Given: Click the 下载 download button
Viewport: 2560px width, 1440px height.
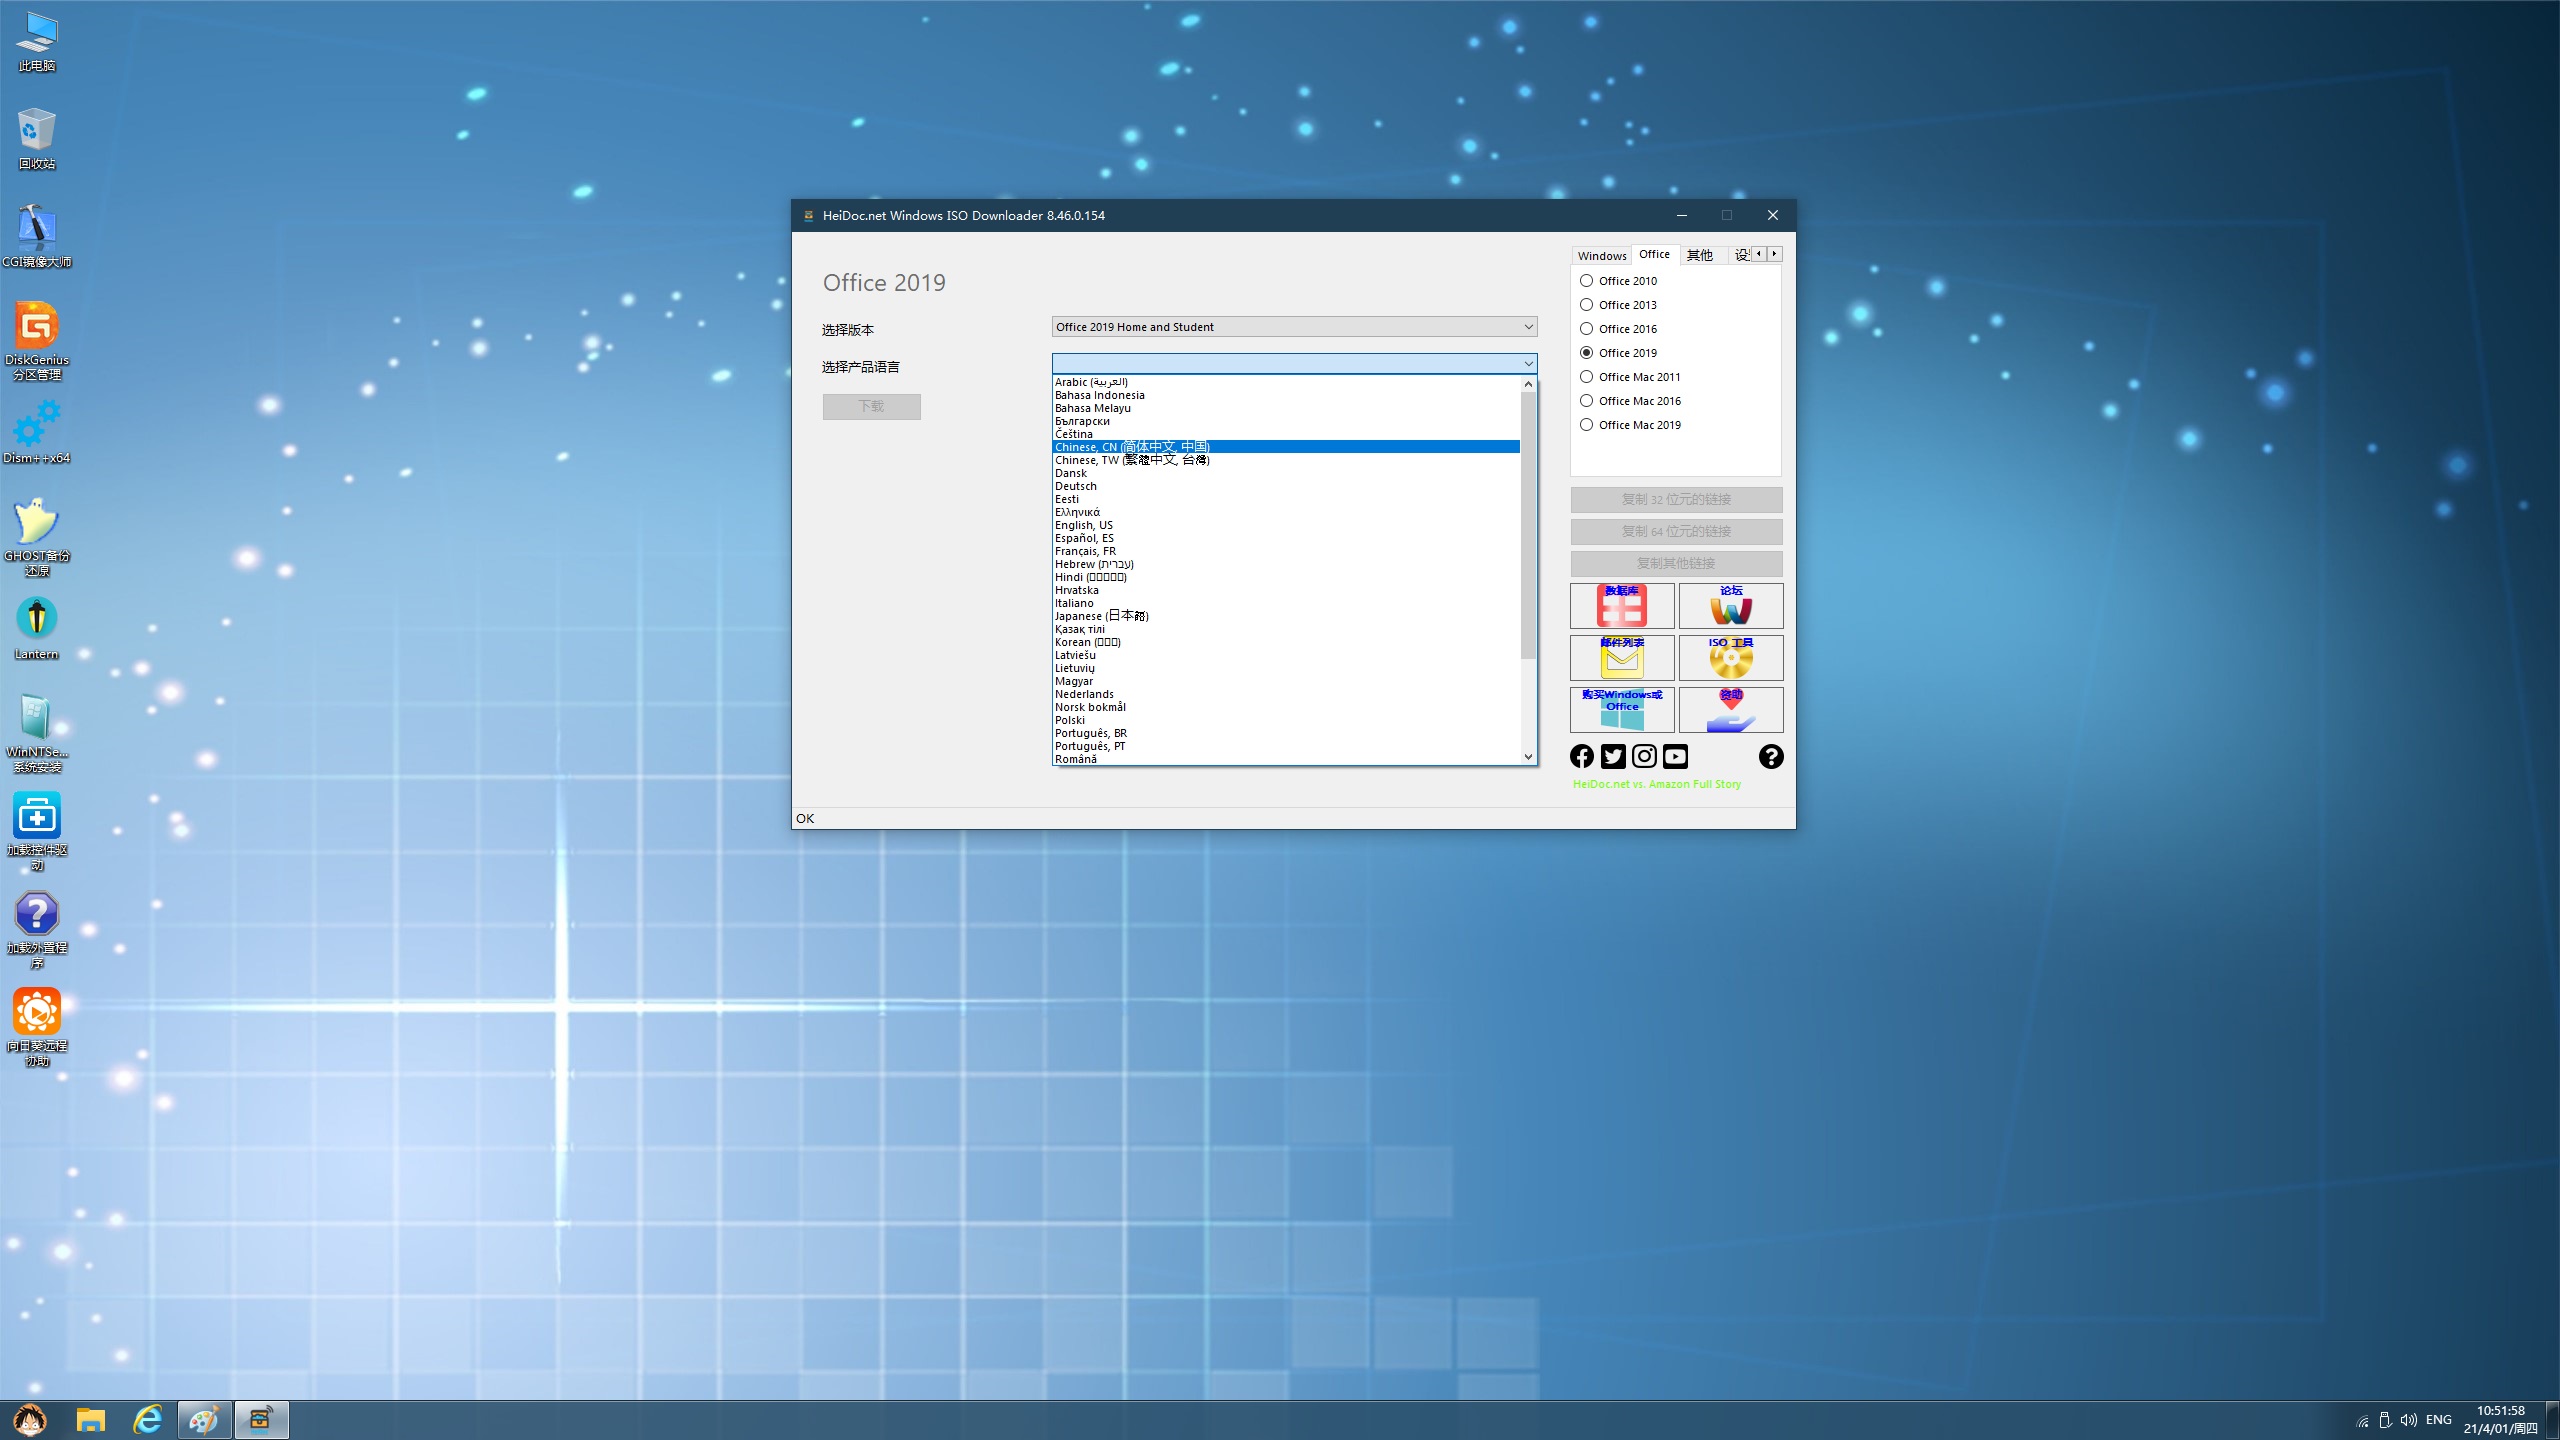Looking at the screenshot, I should 871,406.
